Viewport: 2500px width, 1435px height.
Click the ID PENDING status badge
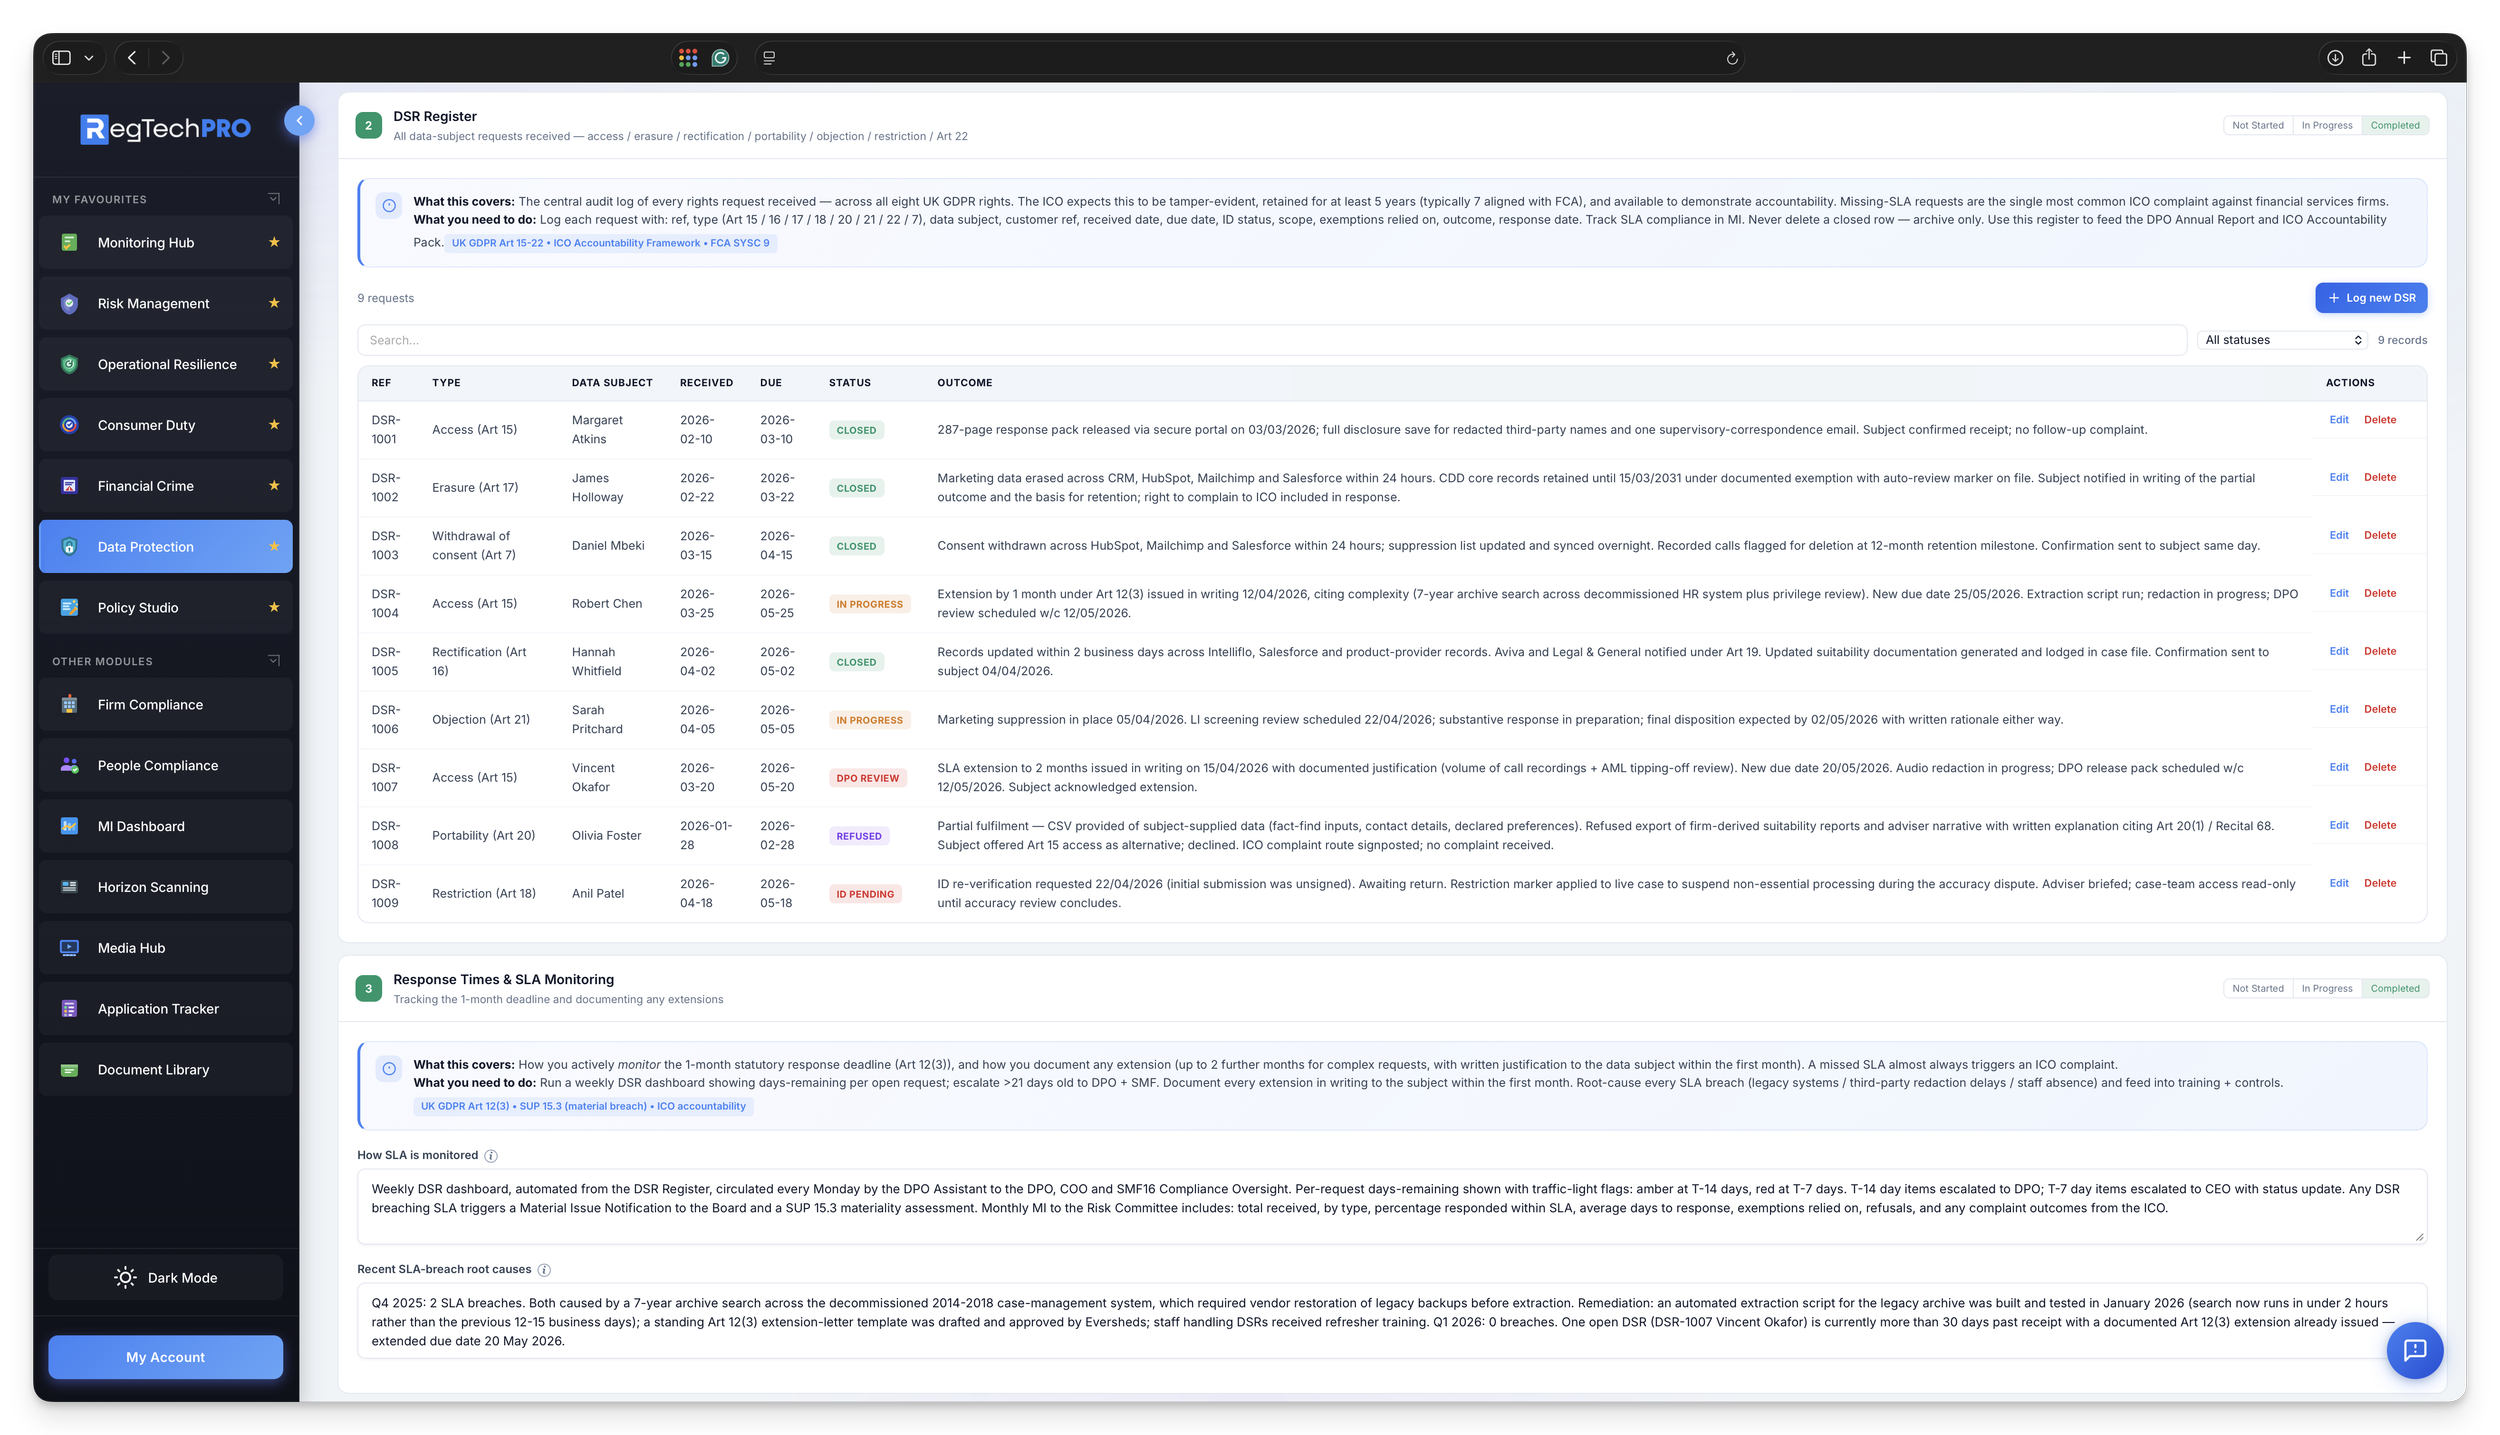865,894
